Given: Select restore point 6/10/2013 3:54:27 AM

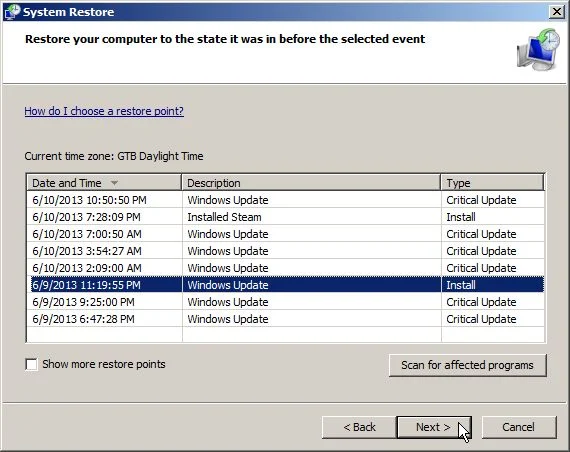Looking at the screenshot, I should point(285,251).
